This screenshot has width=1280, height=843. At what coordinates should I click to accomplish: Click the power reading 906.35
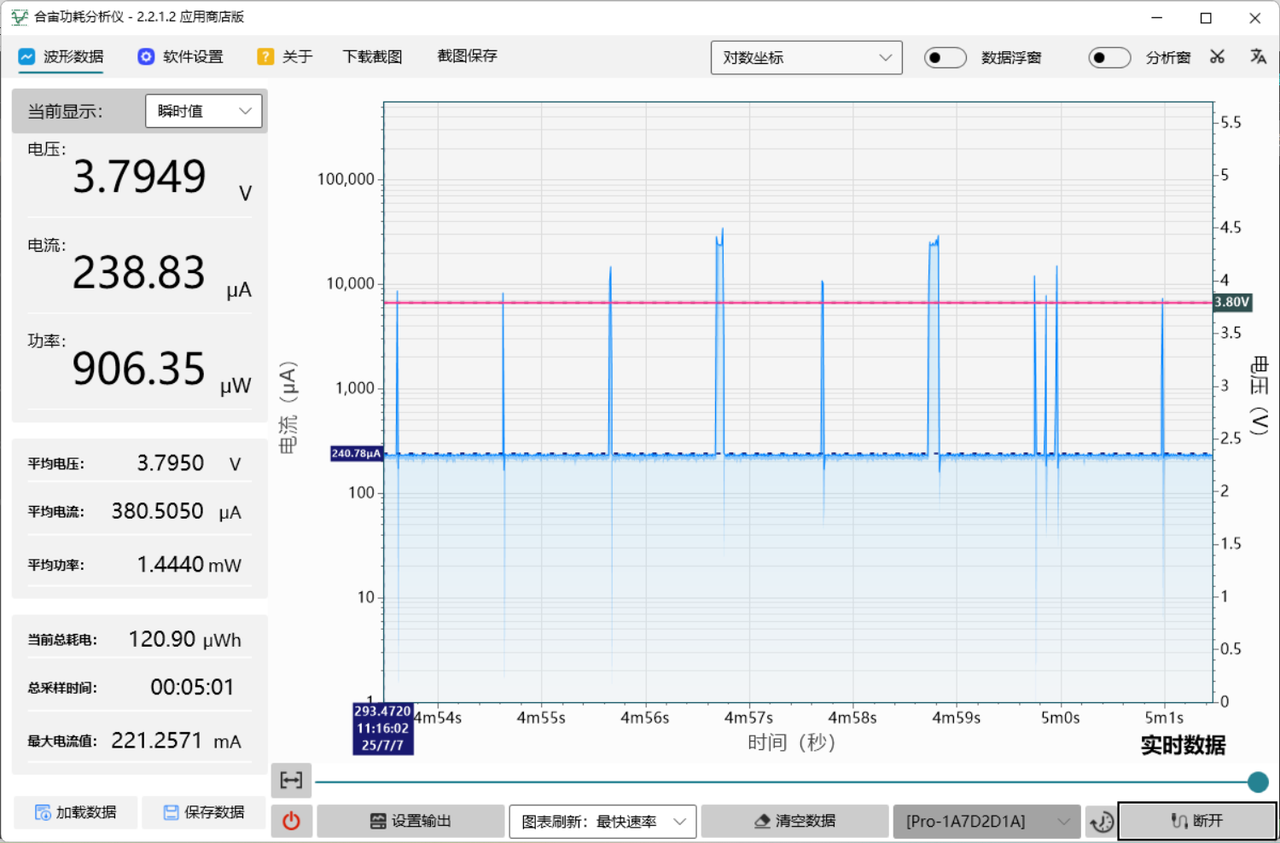139,369
